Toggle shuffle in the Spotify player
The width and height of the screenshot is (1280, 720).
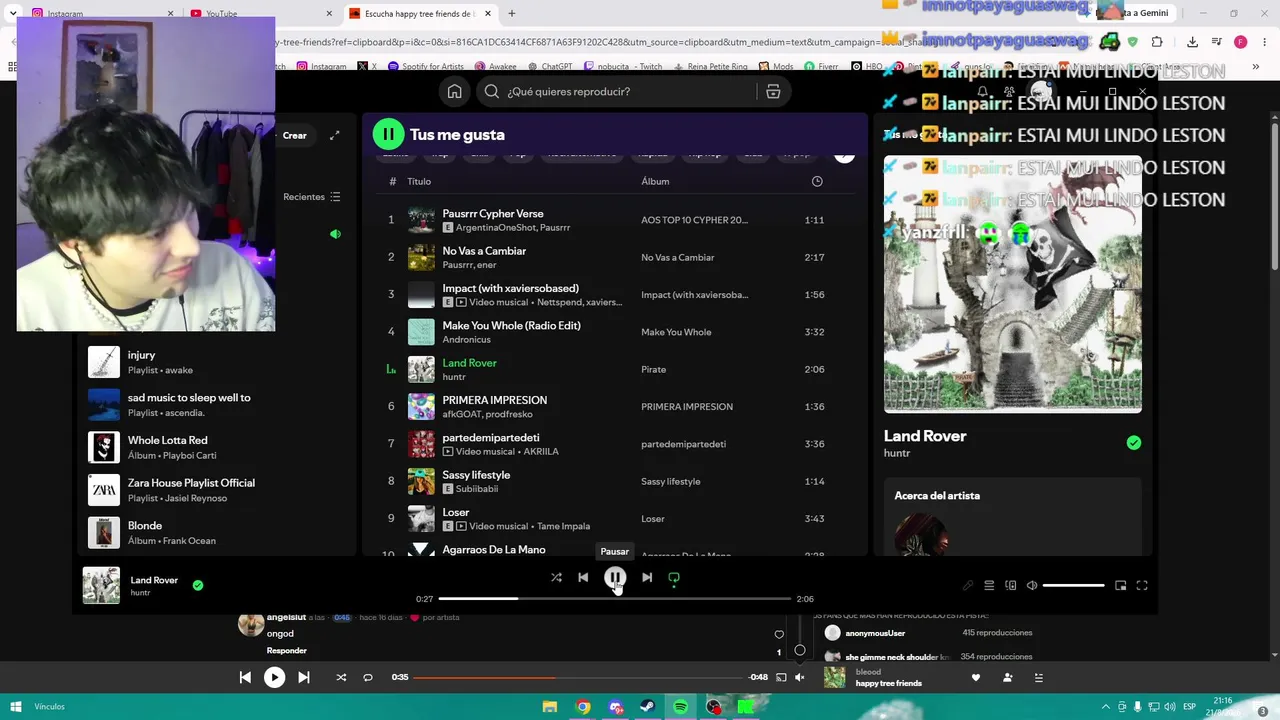[x=556, y=577]
